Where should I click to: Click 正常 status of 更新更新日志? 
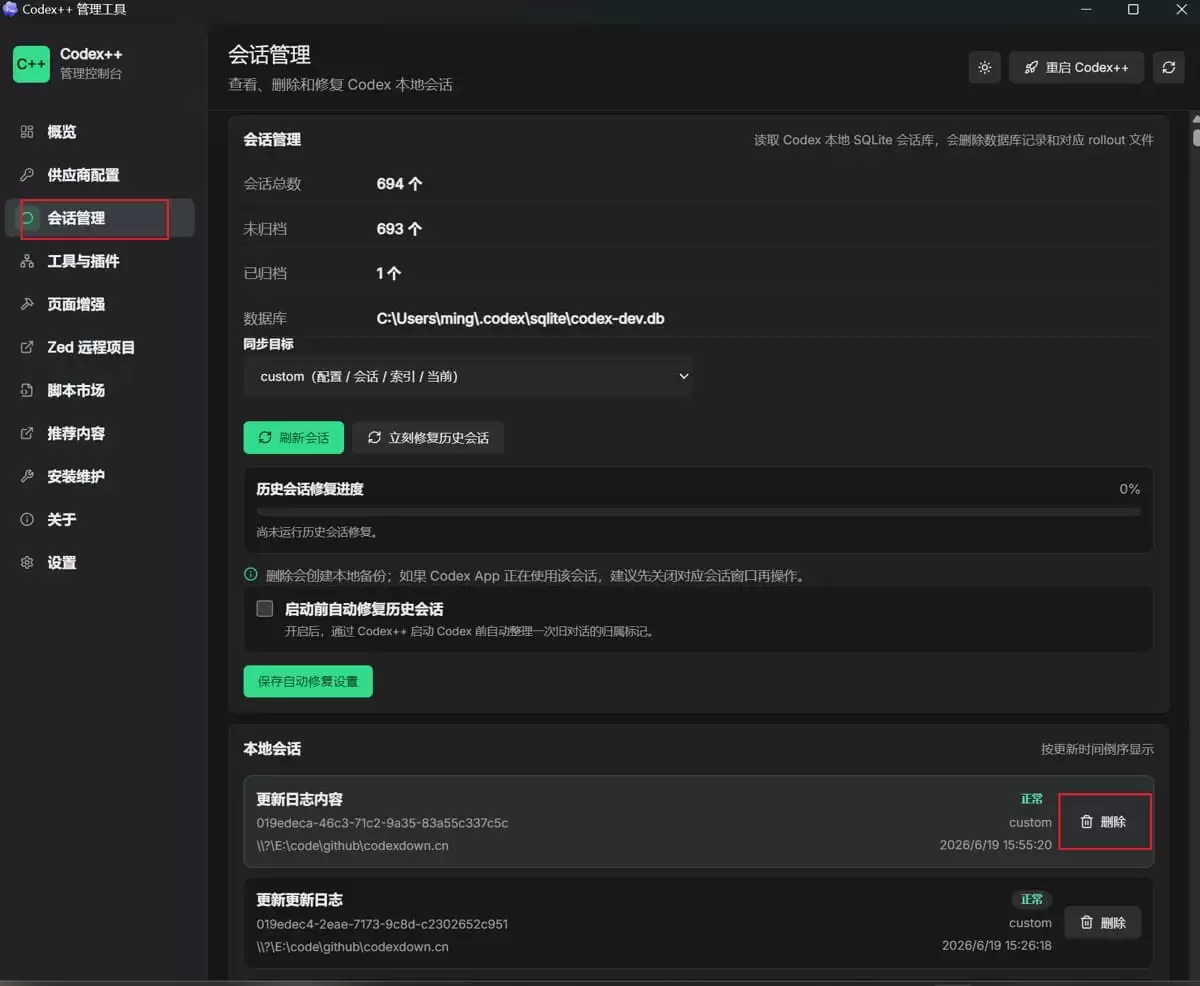(x=1031, y=900)
